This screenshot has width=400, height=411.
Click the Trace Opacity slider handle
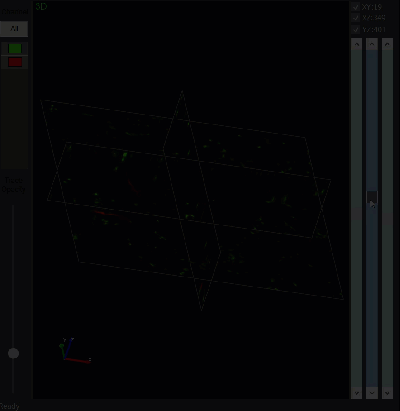[13, 353]
